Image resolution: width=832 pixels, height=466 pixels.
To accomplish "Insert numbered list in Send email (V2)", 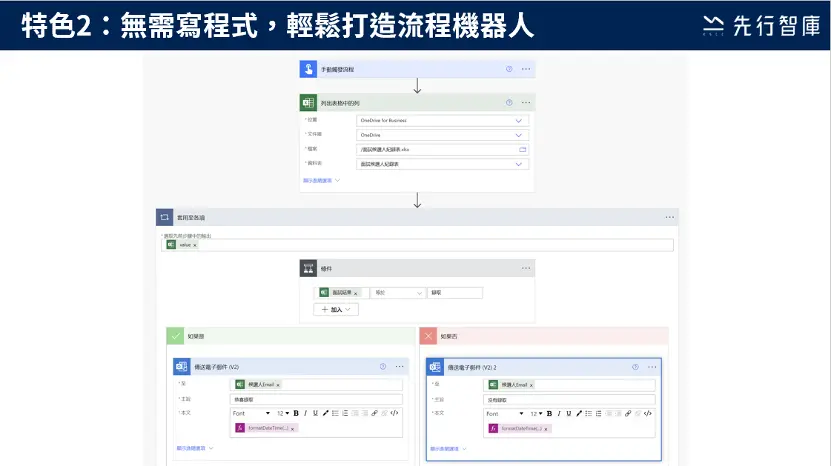I will pyautogui.click(x=345, y=413).
